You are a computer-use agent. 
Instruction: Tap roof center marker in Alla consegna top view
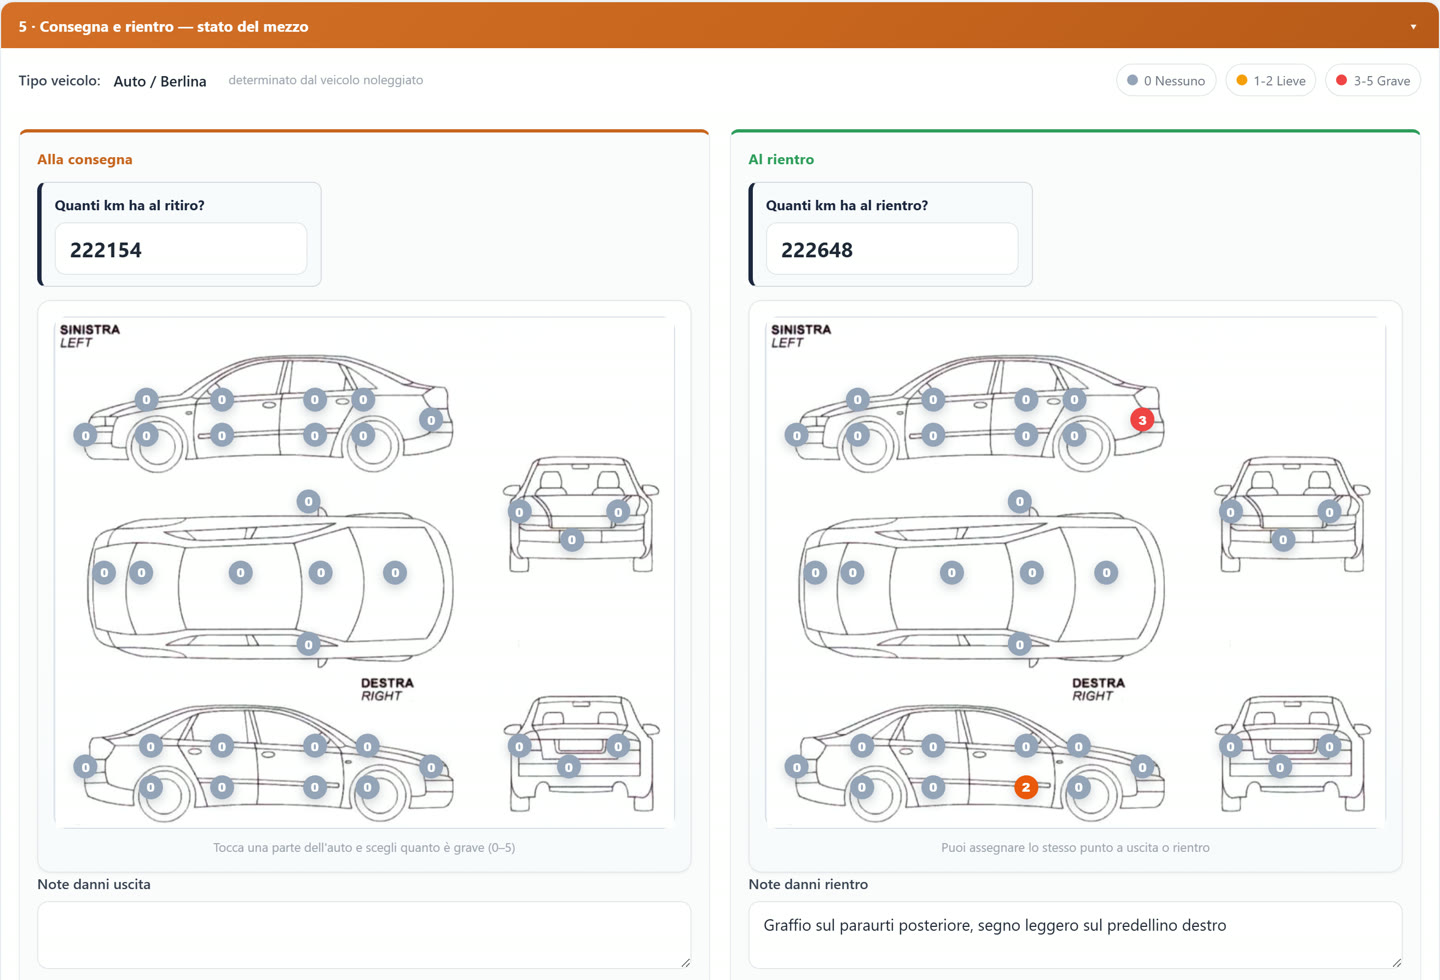(x=240, y=573)
